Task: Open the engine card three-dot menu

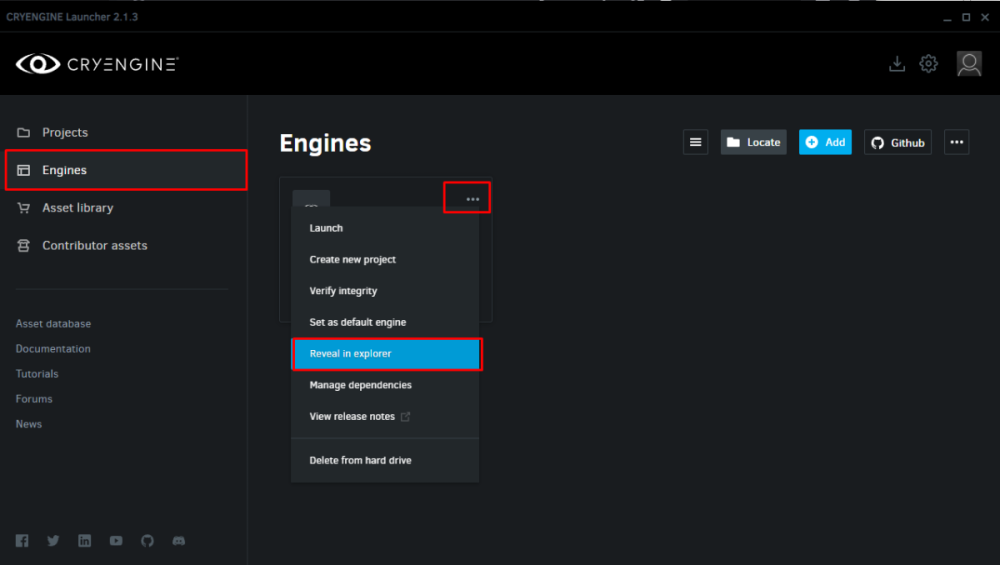Action: pyautogui.click(x=472, y=199)
